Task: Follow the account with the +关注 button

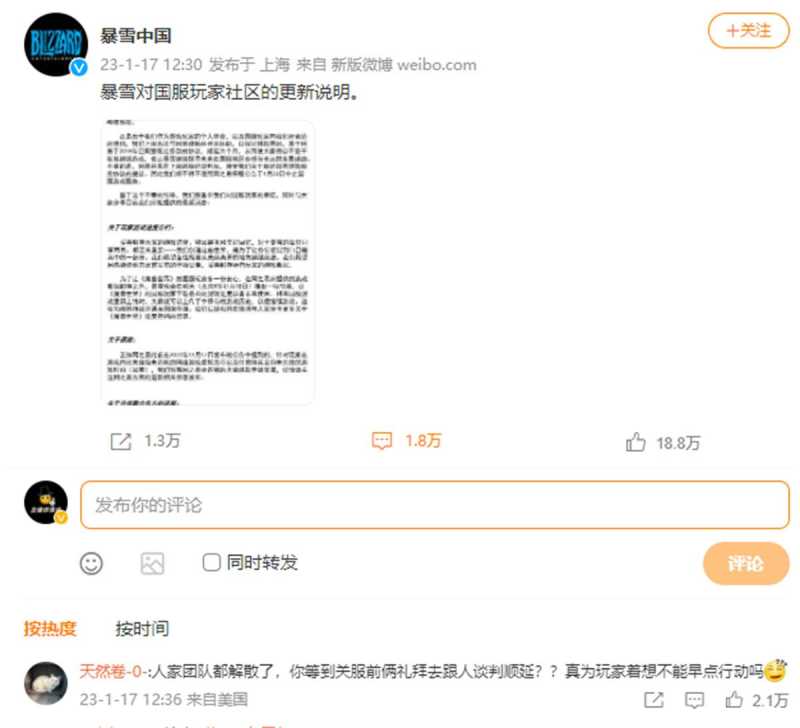Action: pos(748,31)
